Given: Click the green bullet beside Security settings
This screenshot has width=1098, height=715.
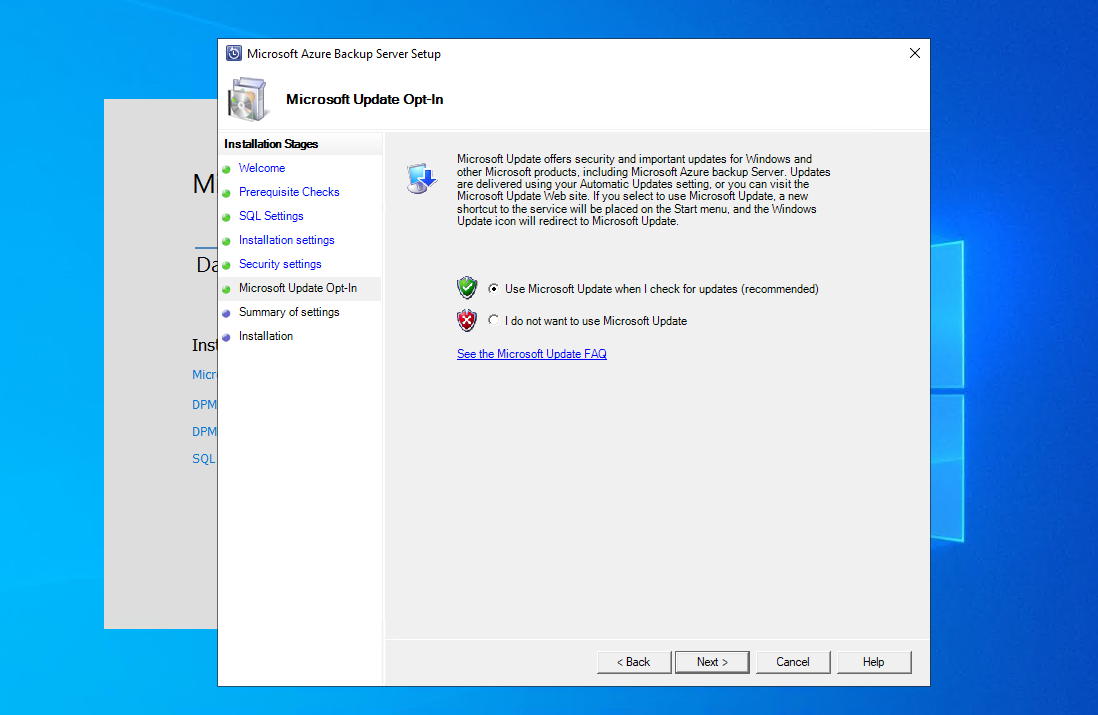Looking at the screenshot, I should pyautogui.click(x=226, y=265).
